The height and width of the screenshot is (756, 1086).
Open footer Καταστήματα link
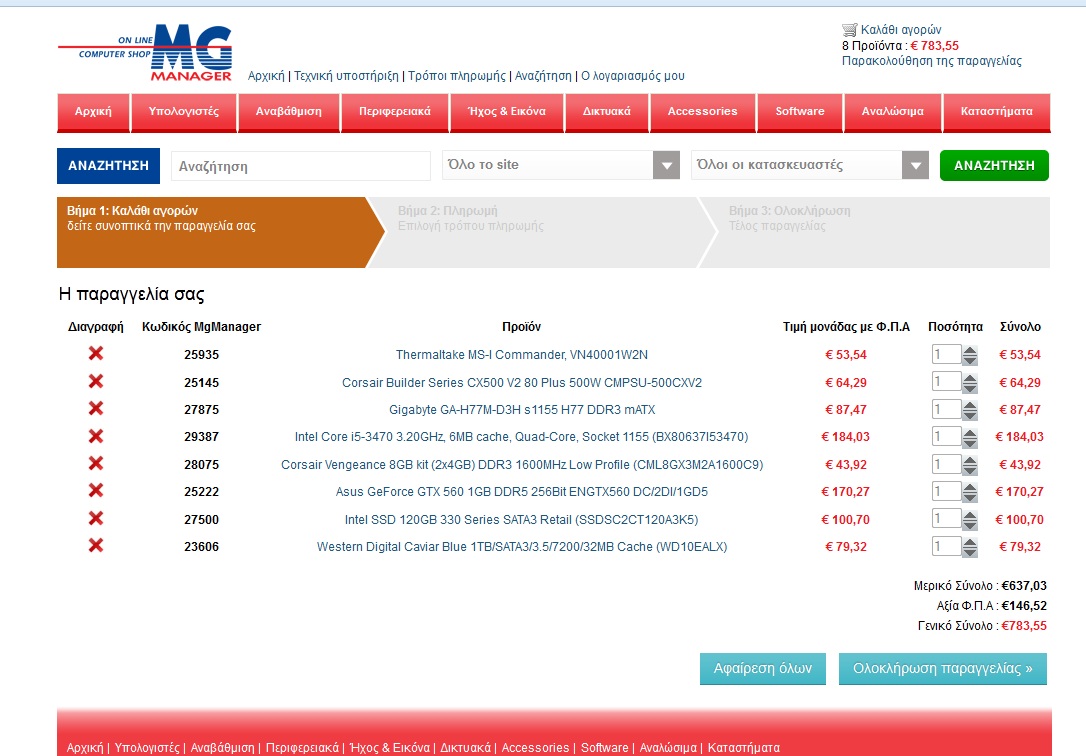click(x=743, y=748)
